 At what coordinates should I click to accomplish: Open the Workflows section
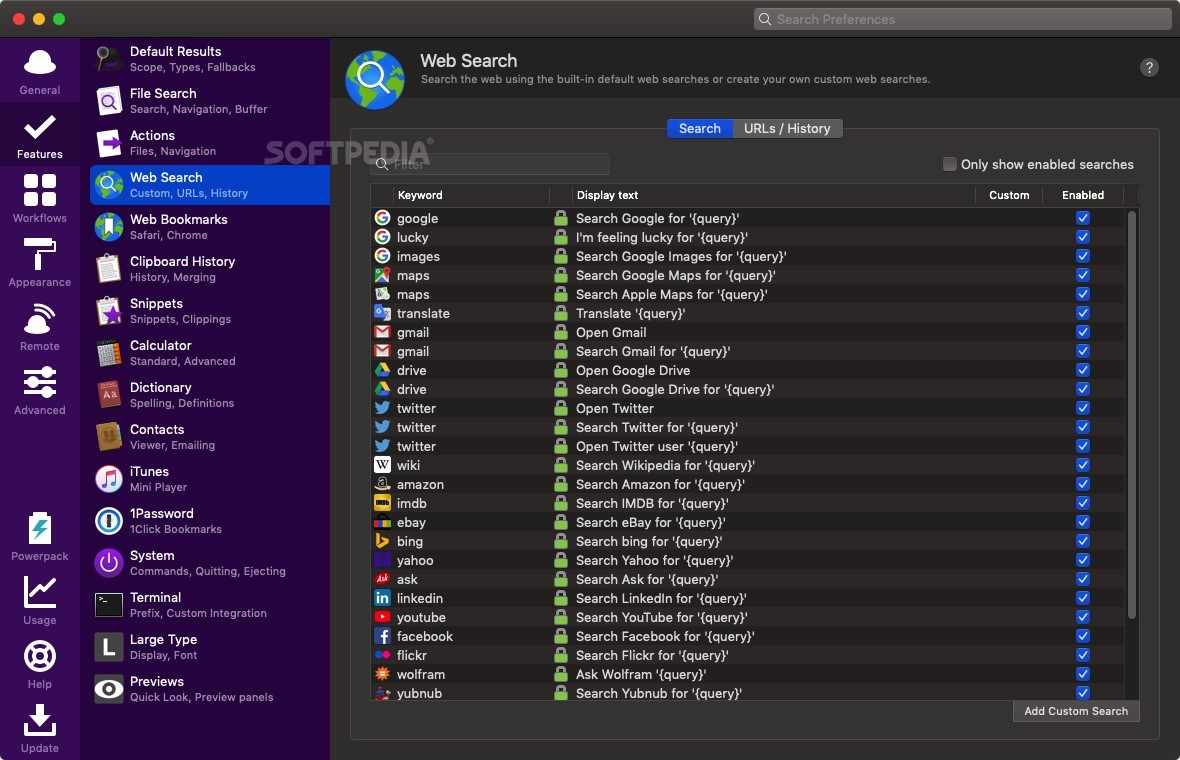39,199
